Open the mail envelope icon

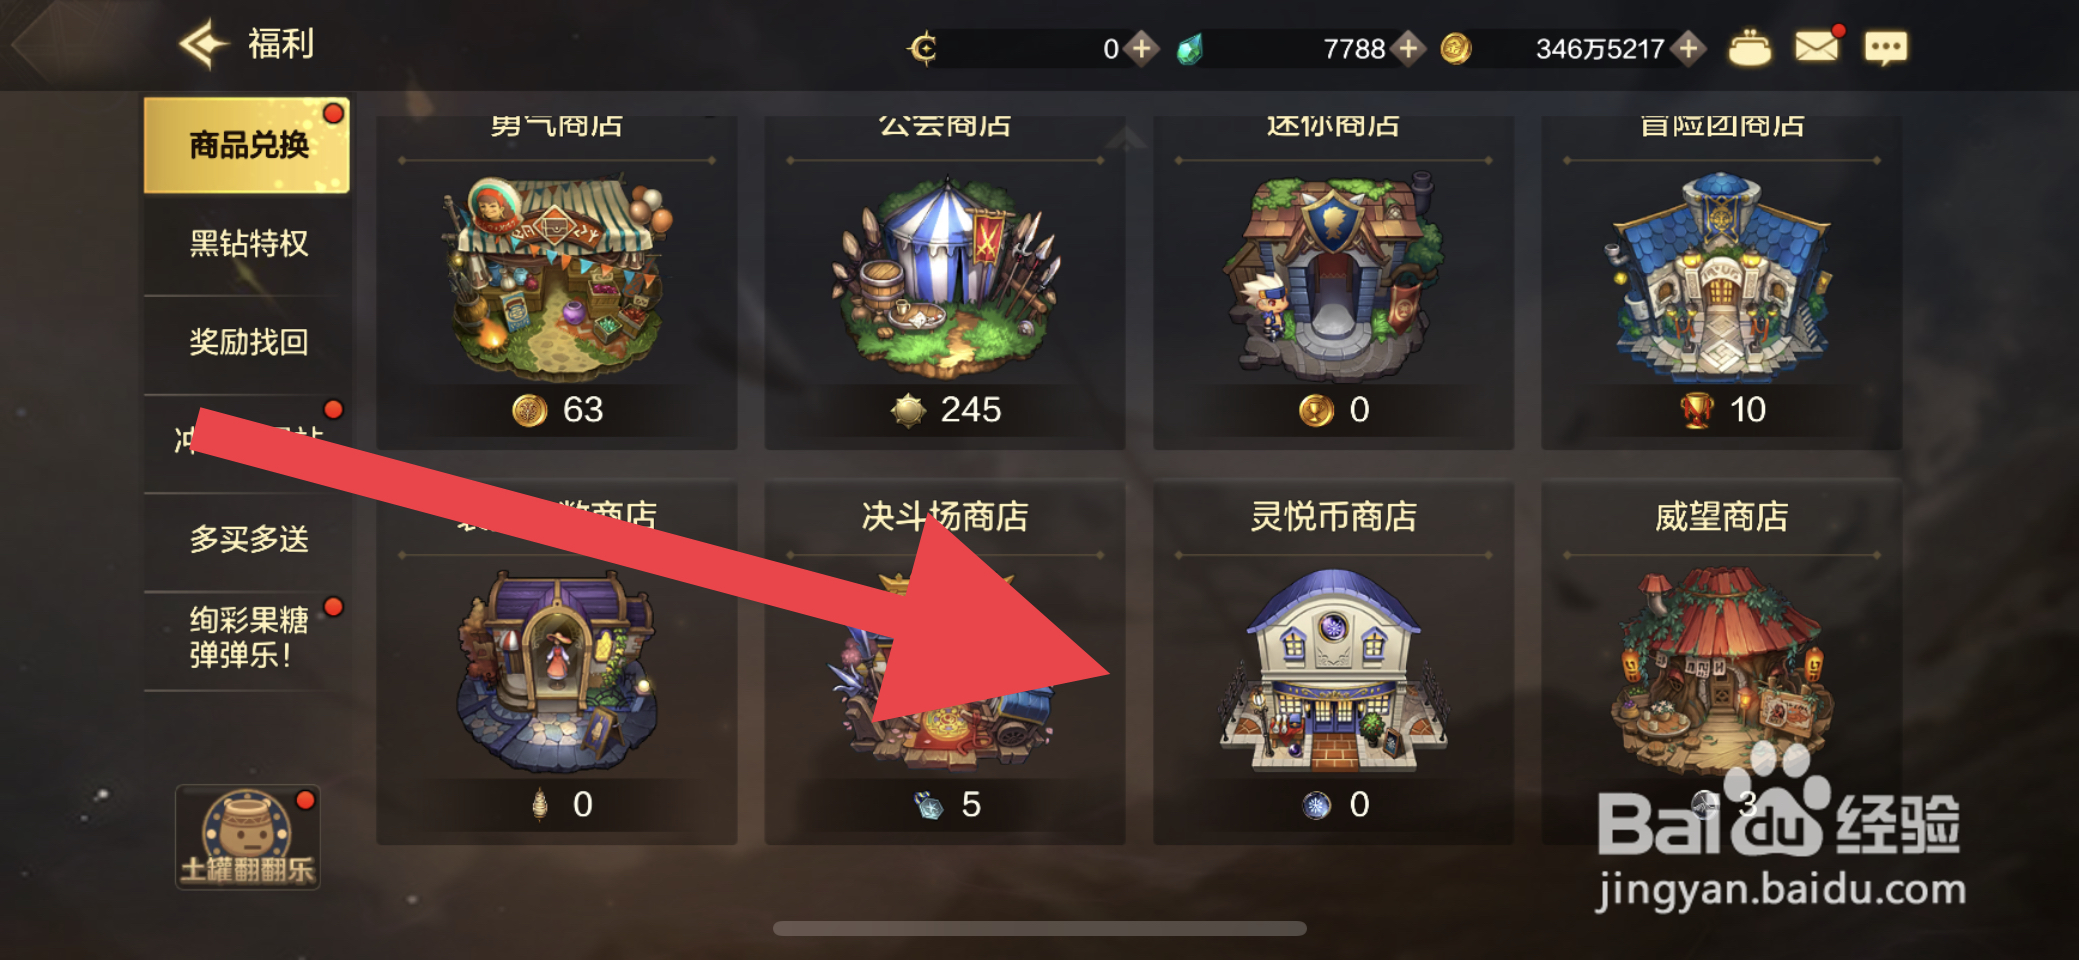click(x=1816, y=46)
